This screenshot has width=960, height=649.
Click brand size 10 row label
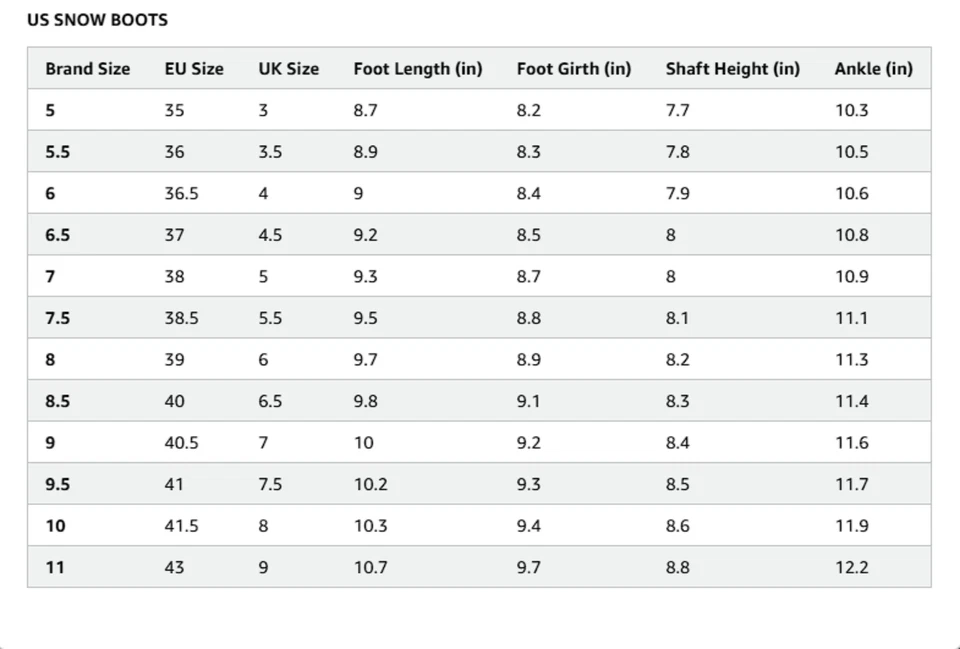[x=55, y=526]
